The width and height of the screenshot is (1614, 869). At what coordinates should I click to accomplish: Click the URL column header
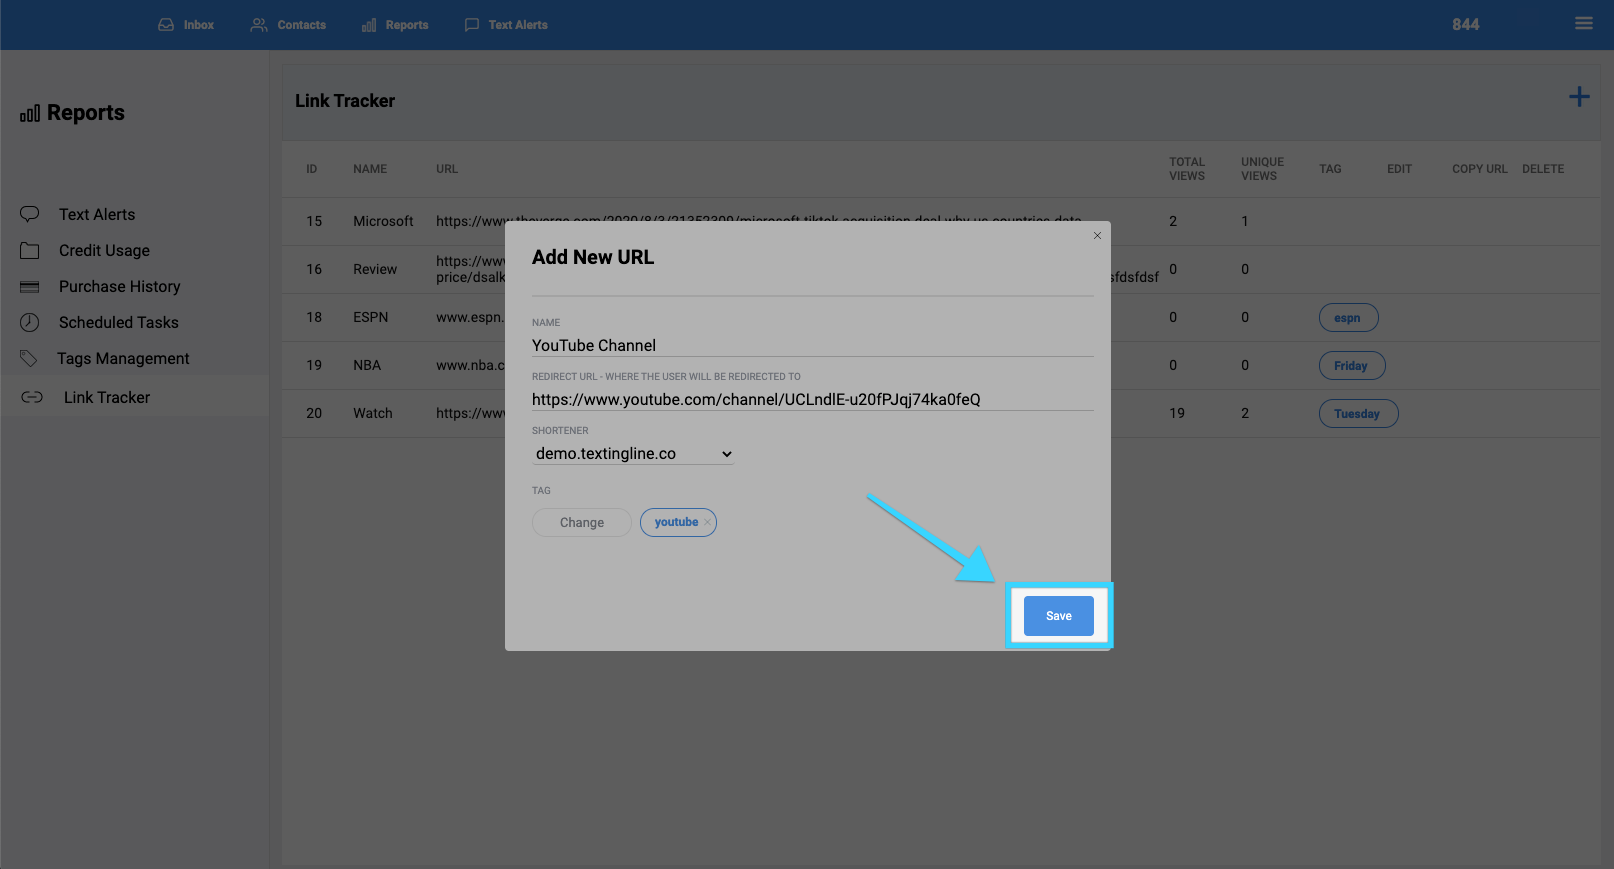[447, 169]
